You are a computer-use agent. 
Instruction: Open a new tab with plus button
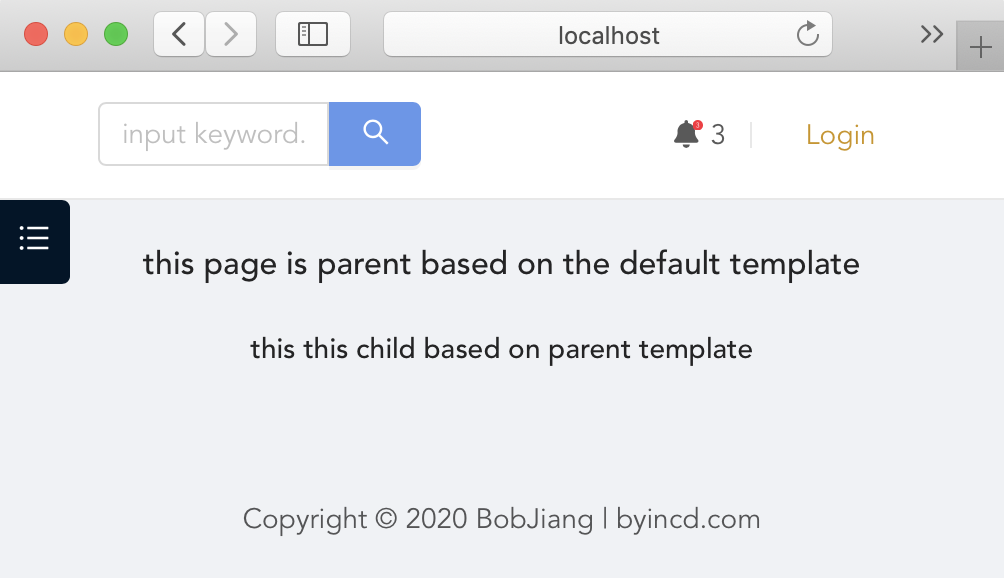point(980,47)
